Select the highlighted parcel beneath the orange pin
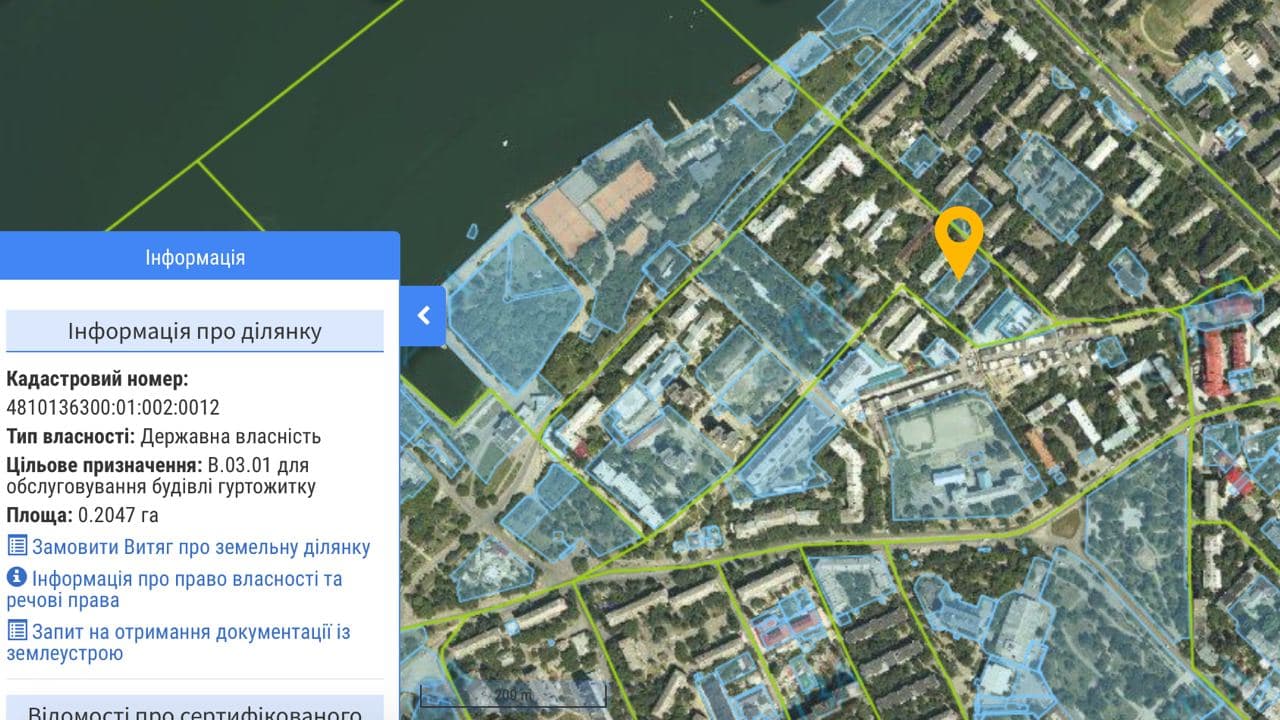1280x720 pixels. (956, 290)
